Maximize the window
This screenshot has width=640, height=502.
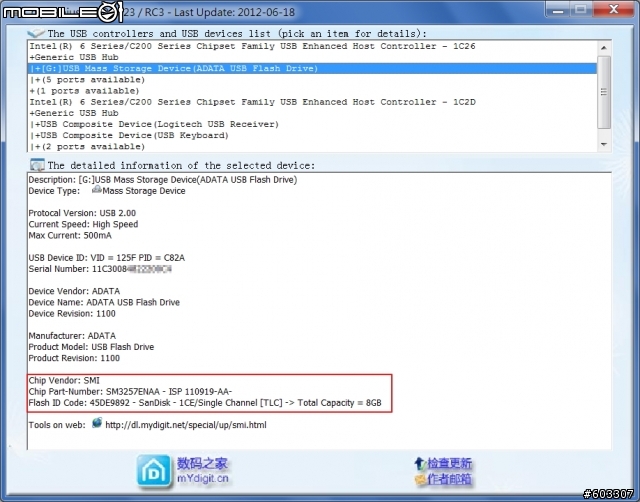coord(581,10)
